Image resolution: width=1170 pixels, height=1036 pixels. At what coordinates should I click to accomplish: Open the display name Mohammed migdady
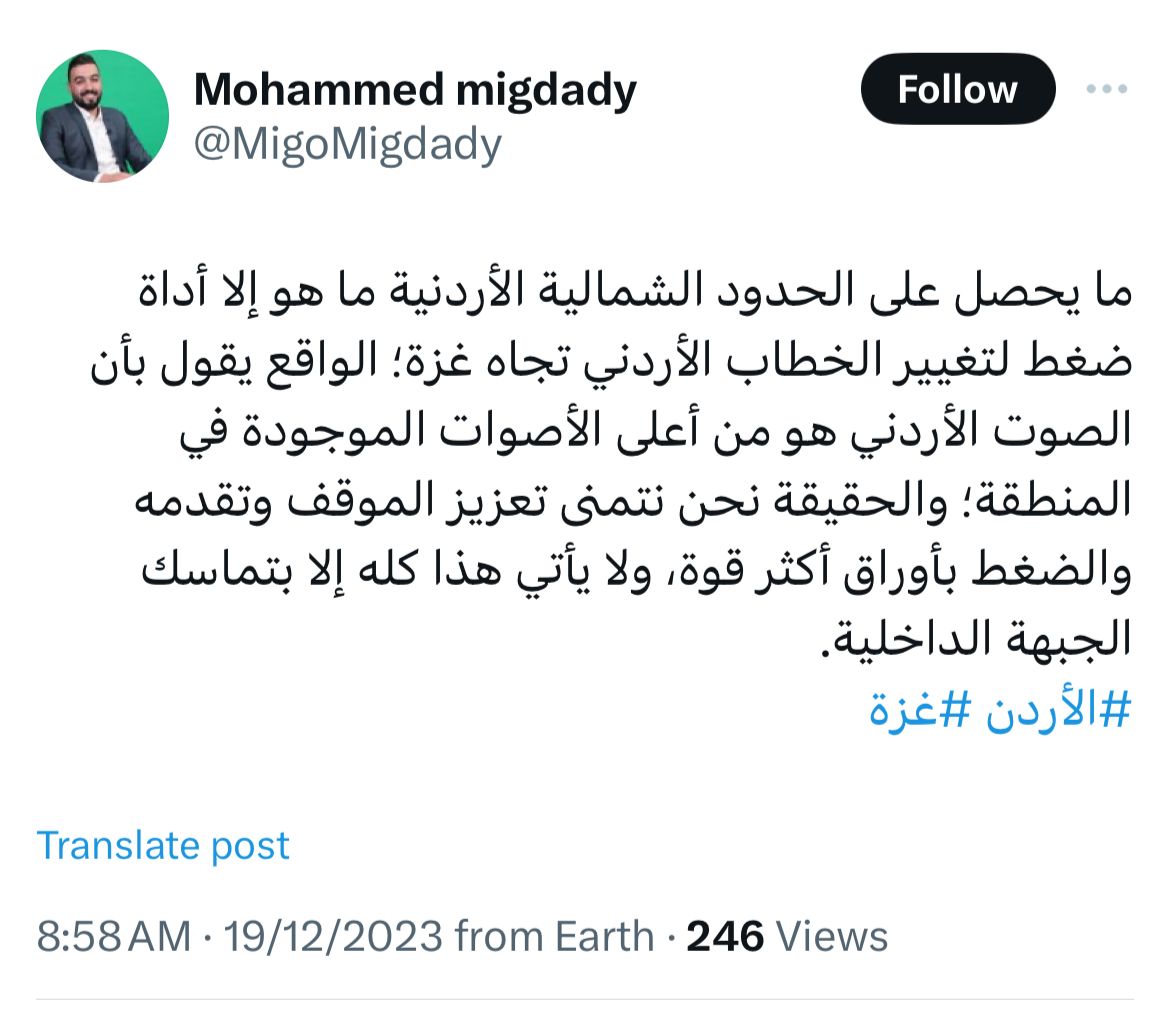tap(415, 90)
